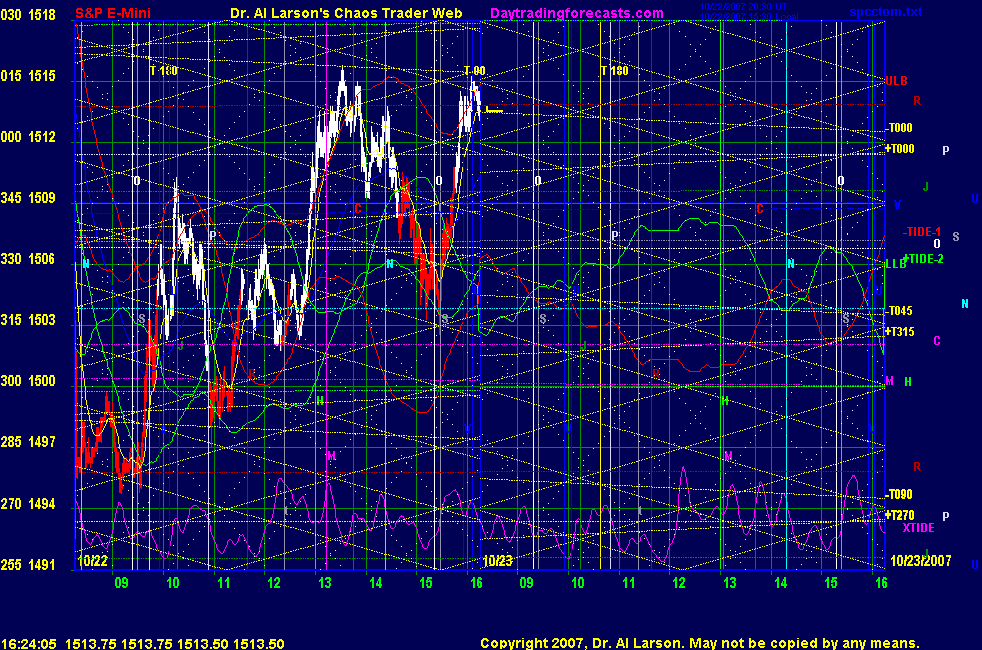Select the "T 00" marker near the price peak
Screen dimensions: 982x650
tap(475, 70)
